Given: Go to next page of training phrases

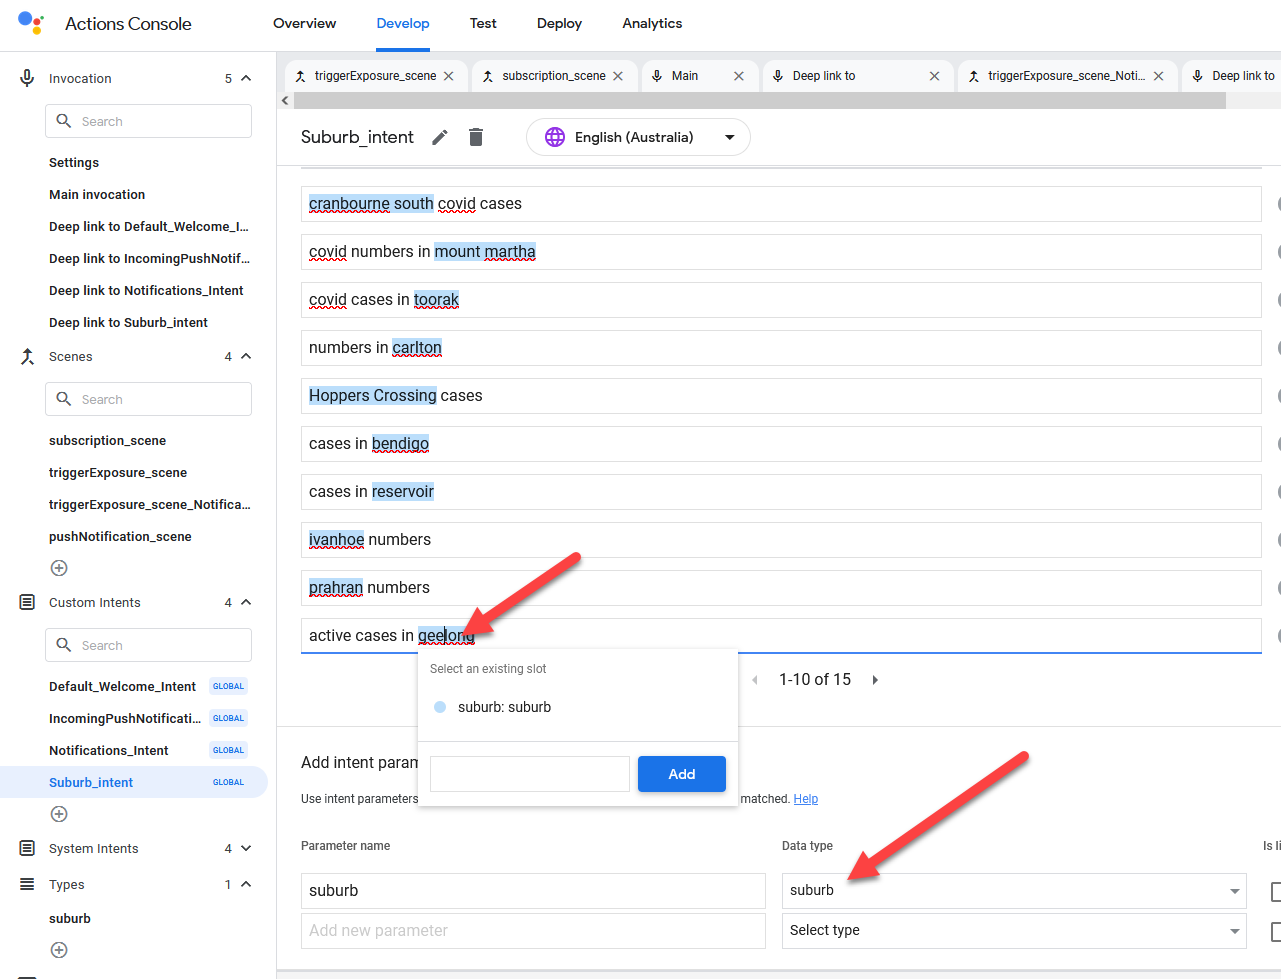Looking at the screenshot, I should click(875, 680).
